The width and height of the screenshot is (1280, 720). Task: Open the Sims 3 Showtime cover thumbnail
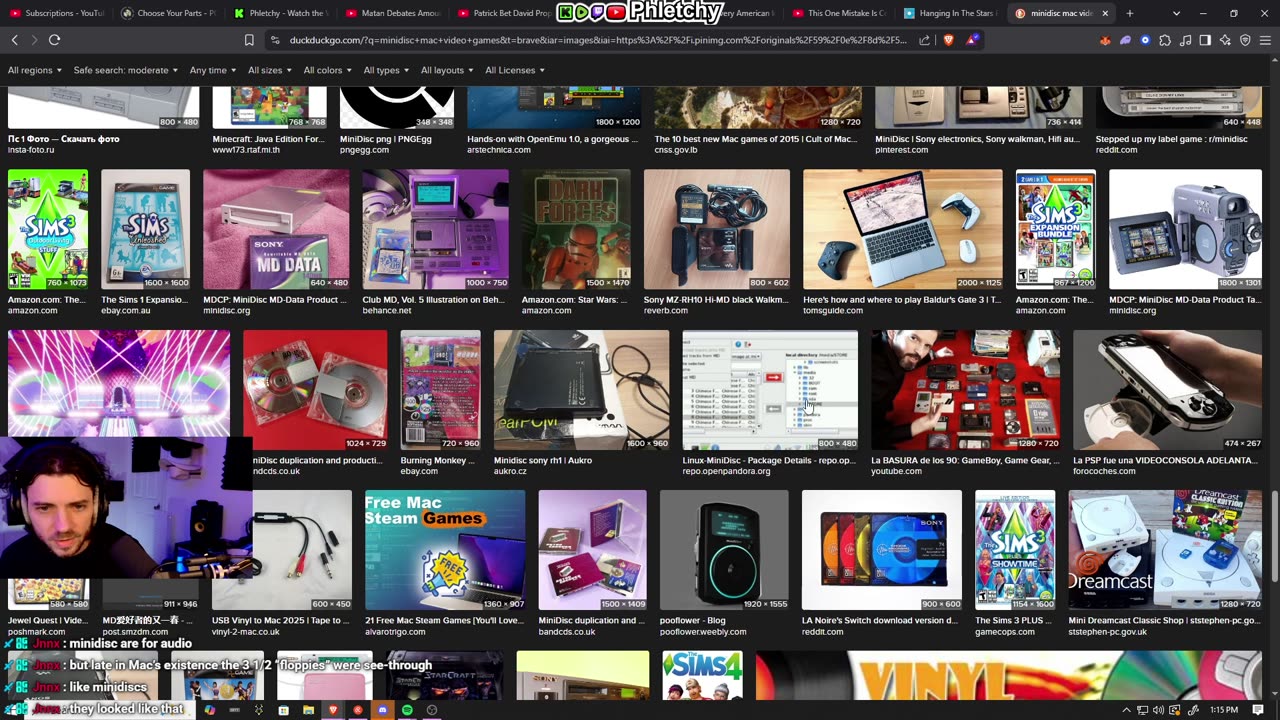1015,550
